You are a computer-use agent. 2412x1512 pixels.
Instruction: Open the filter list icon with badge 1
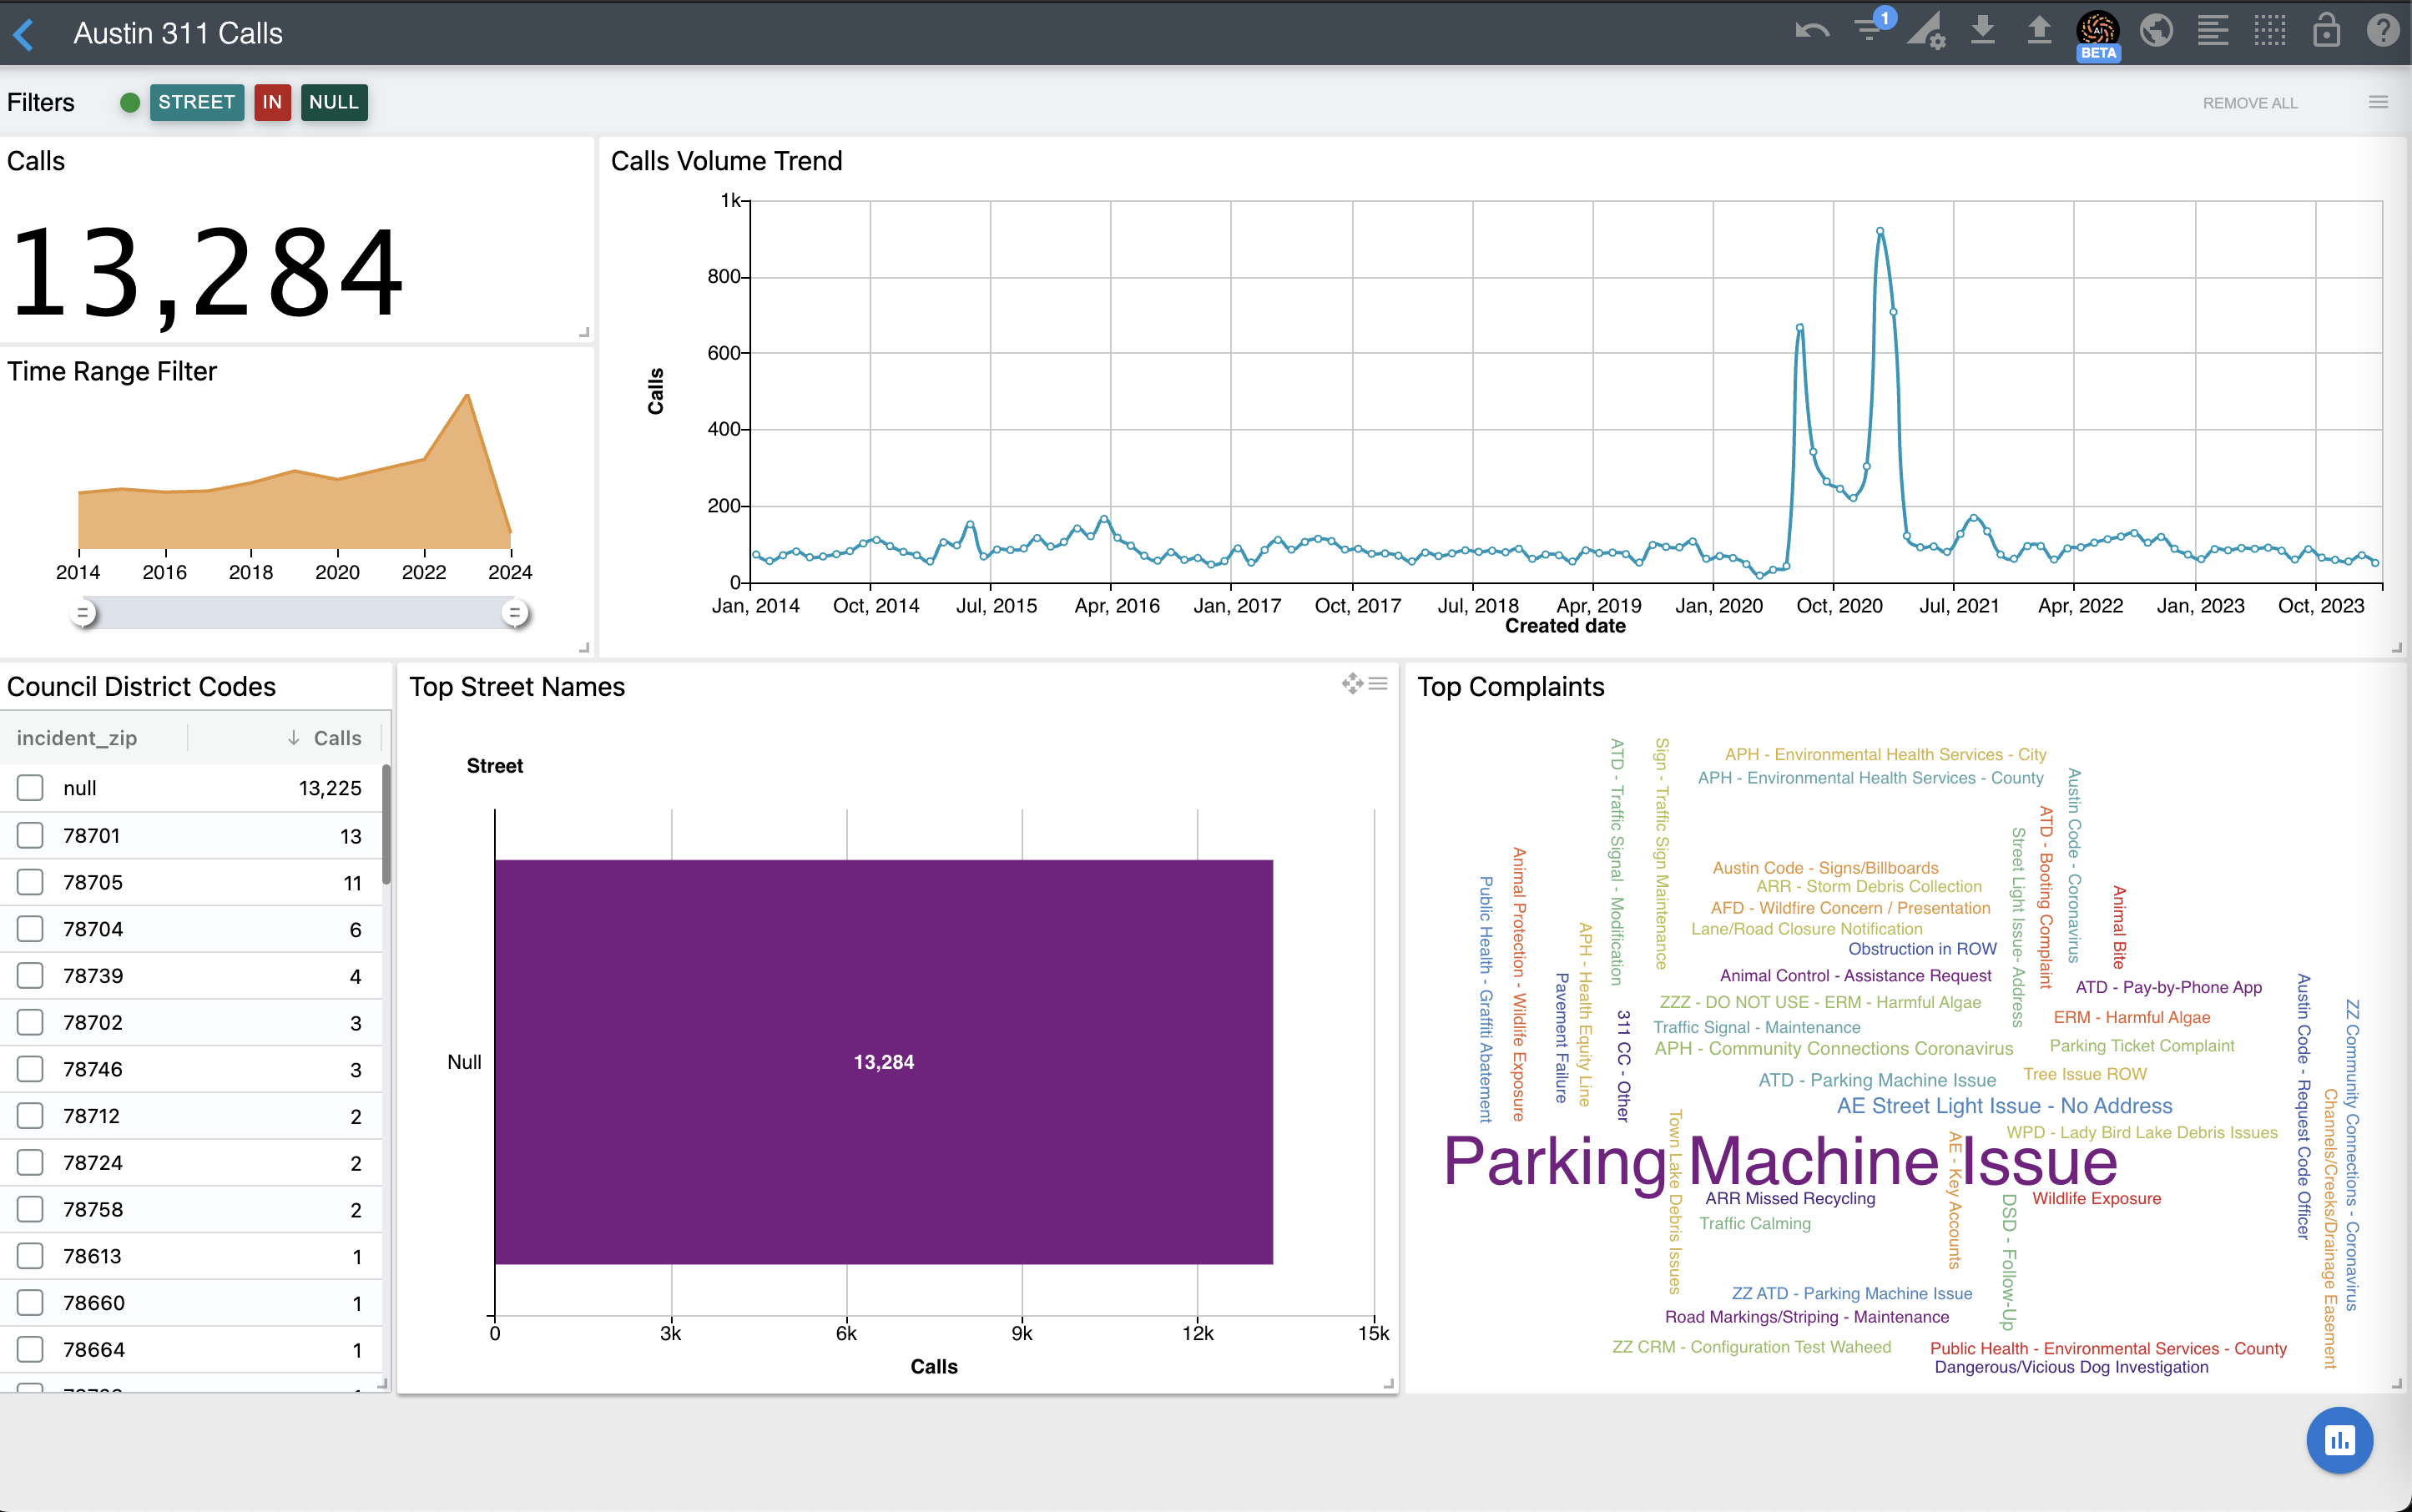(1868, 30)
